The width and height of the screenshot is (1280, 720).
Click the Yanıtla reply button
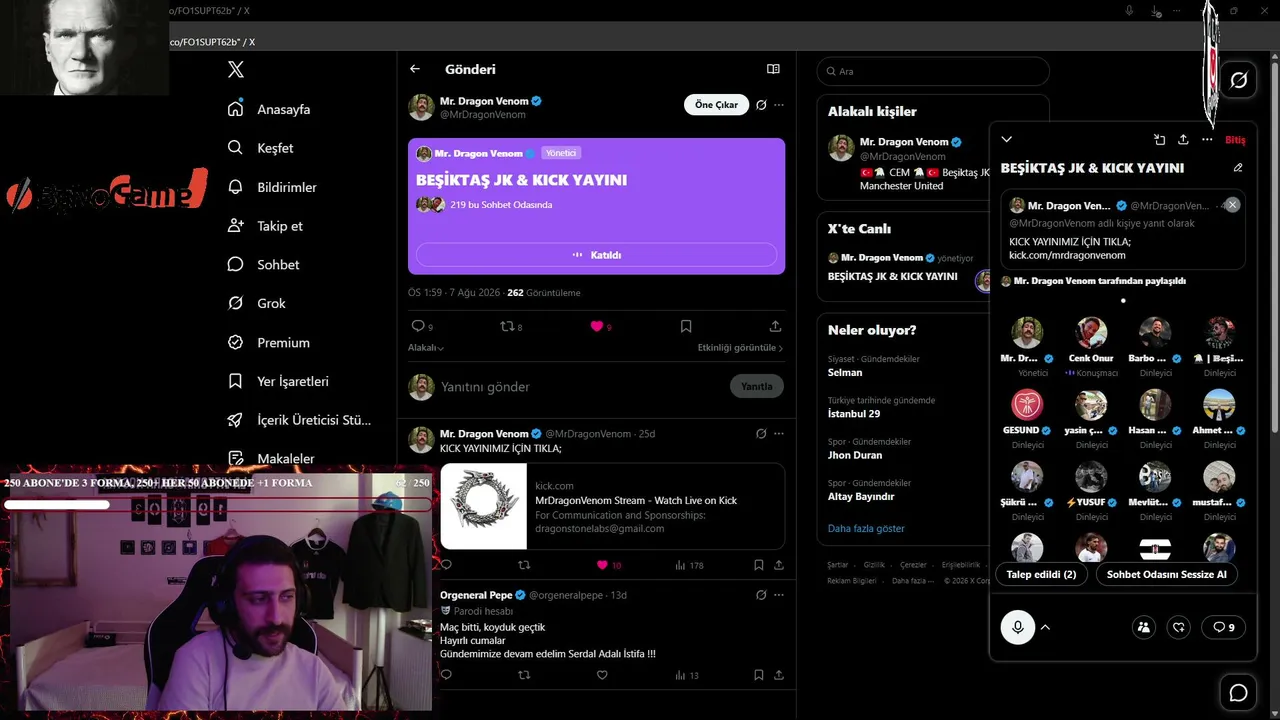[757, 387]
